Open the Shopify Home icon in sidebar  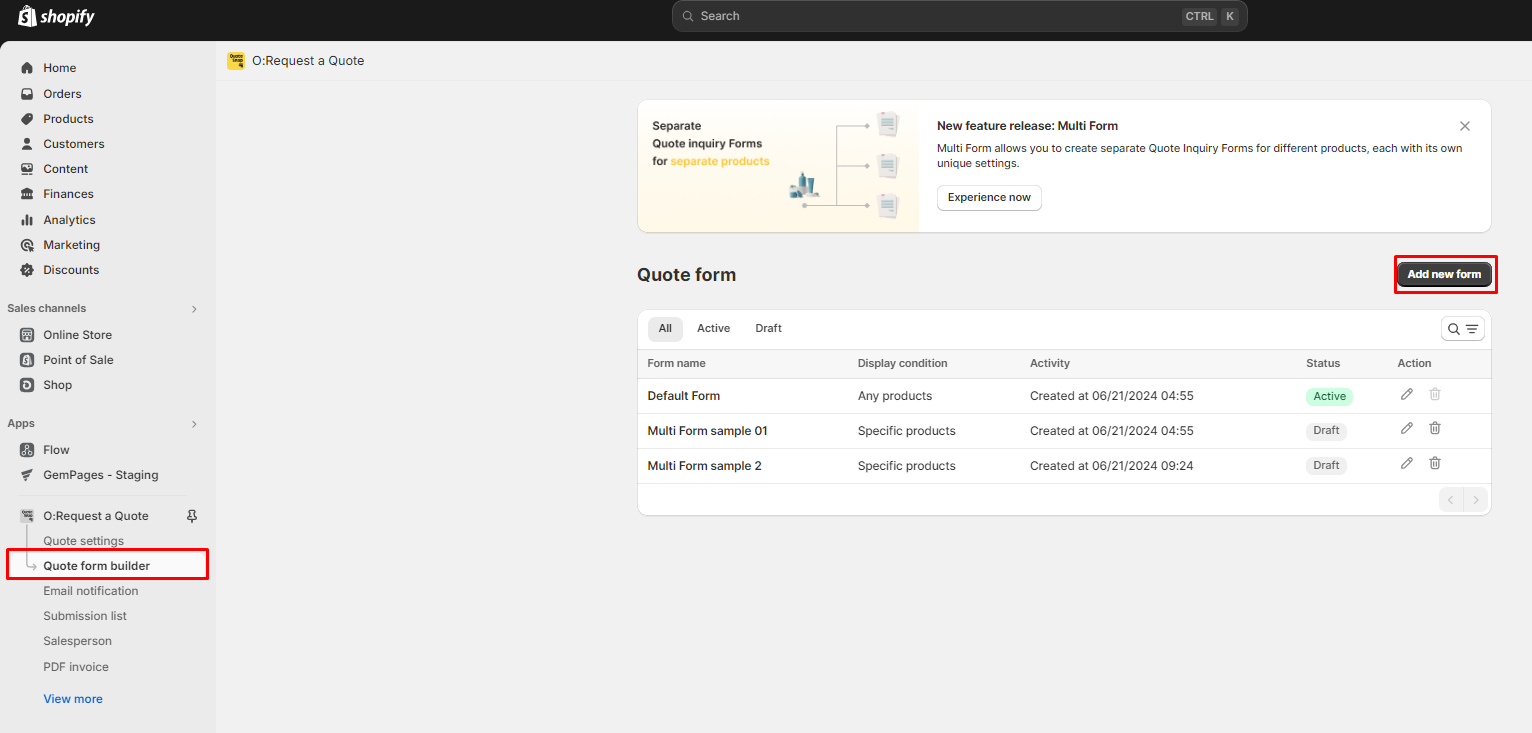tap(27, 67)
